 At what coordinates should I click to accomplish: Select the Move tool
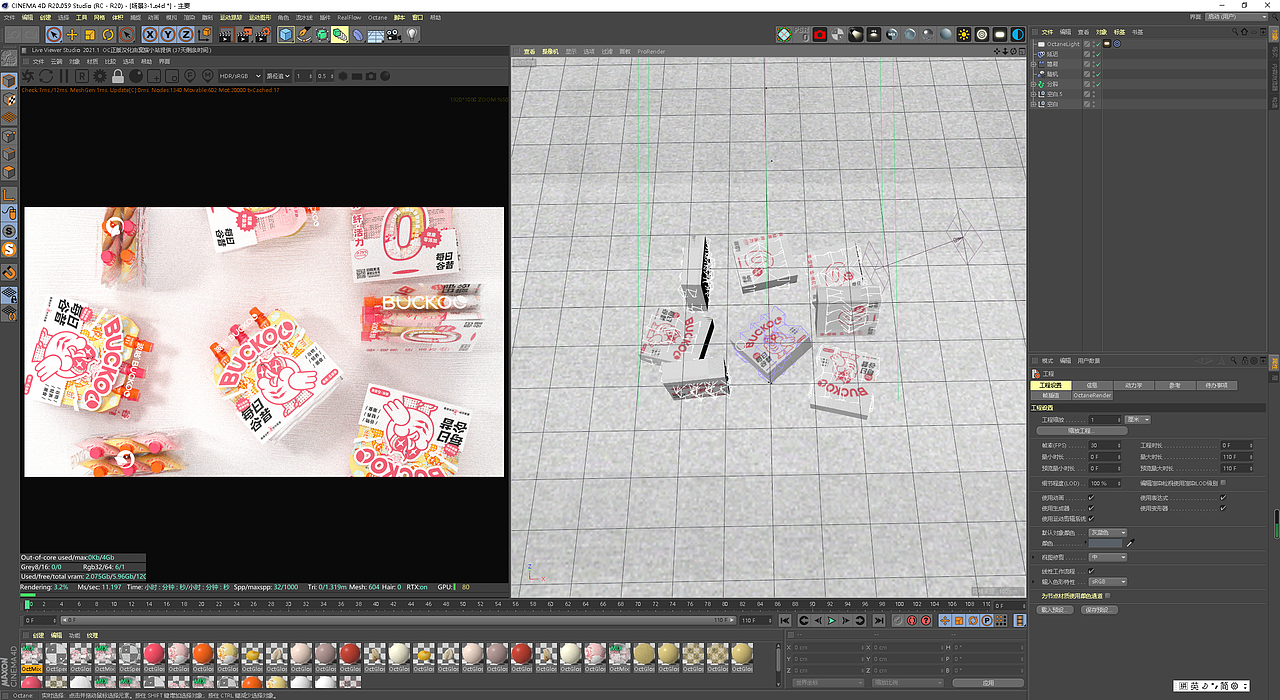[x=72, y=34]
